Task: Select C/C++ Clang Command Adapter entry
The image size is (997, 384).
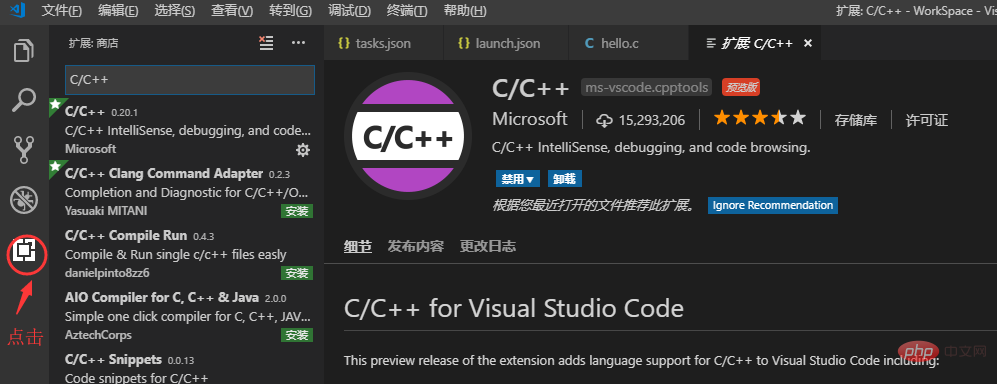Action: (x=186, y=191)
